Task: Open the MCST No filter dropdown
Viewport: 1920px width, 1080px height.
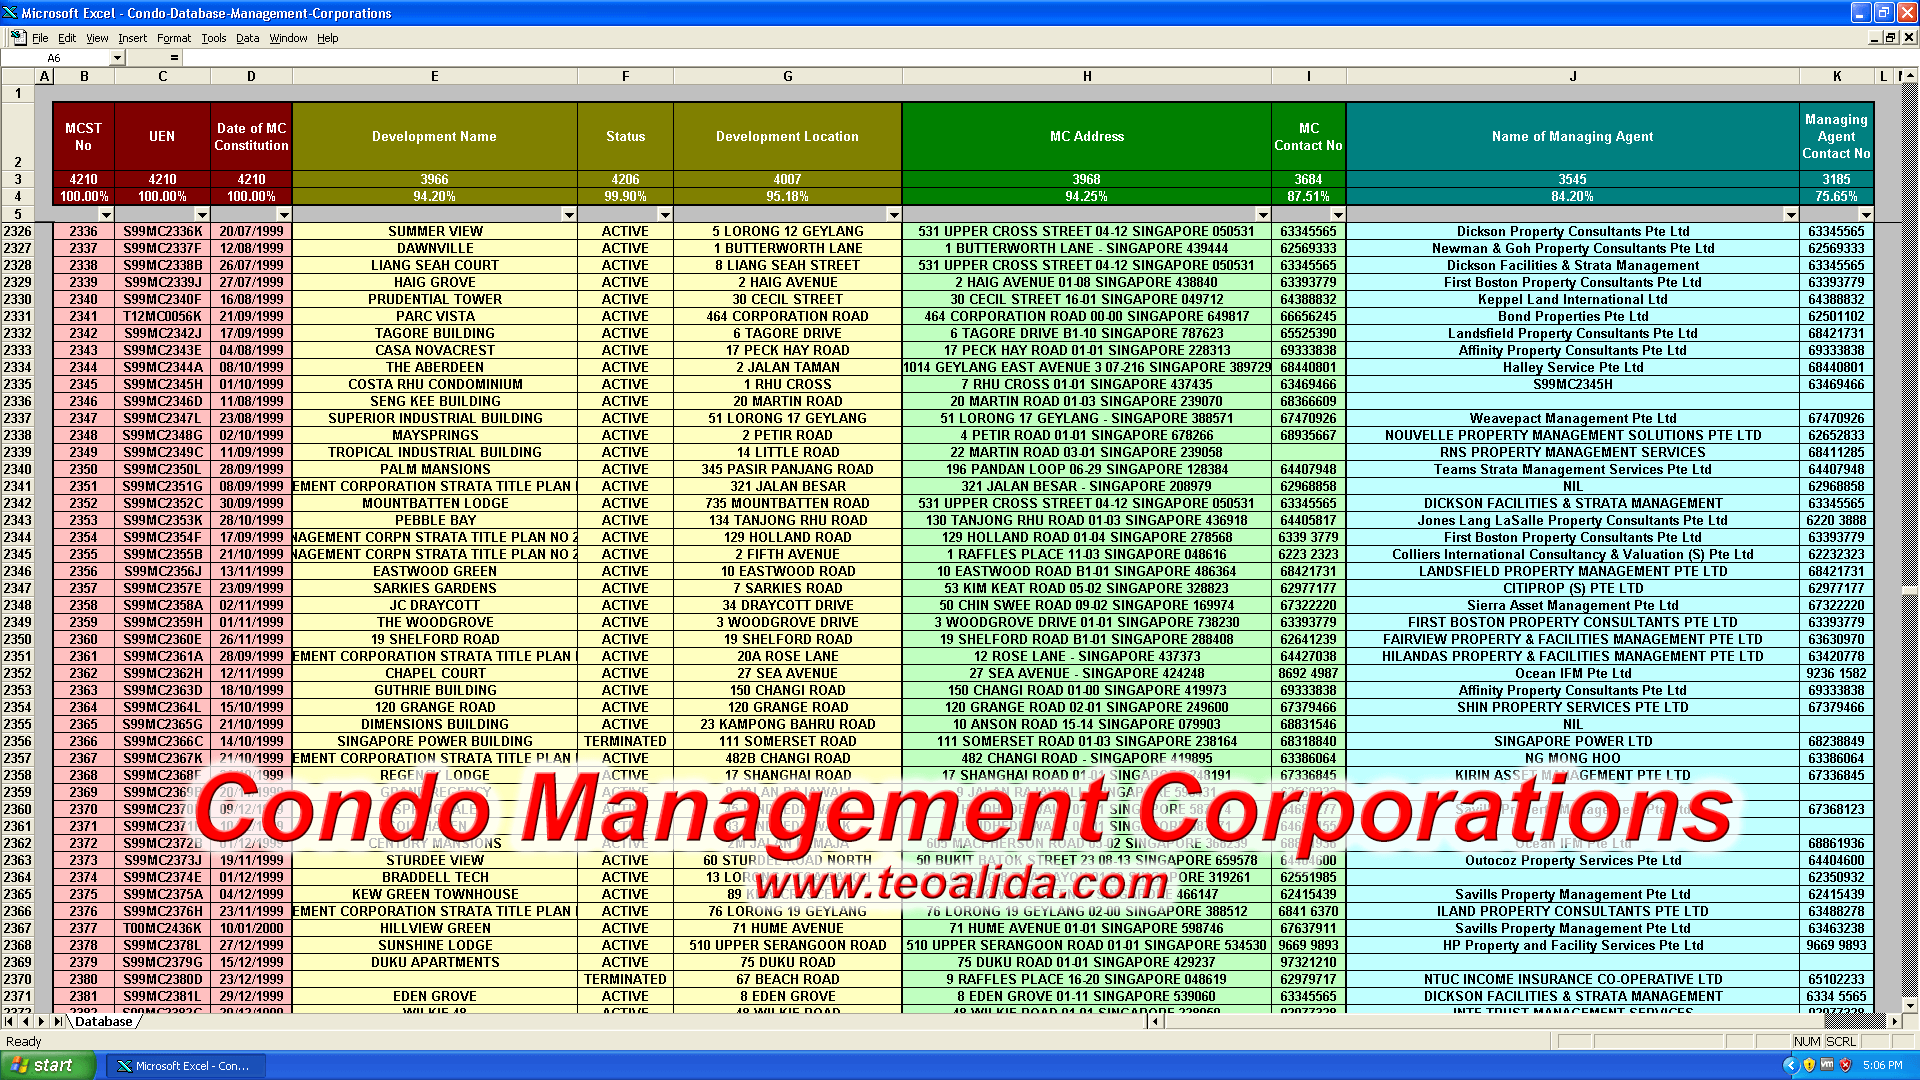Action: pos(106,215)
